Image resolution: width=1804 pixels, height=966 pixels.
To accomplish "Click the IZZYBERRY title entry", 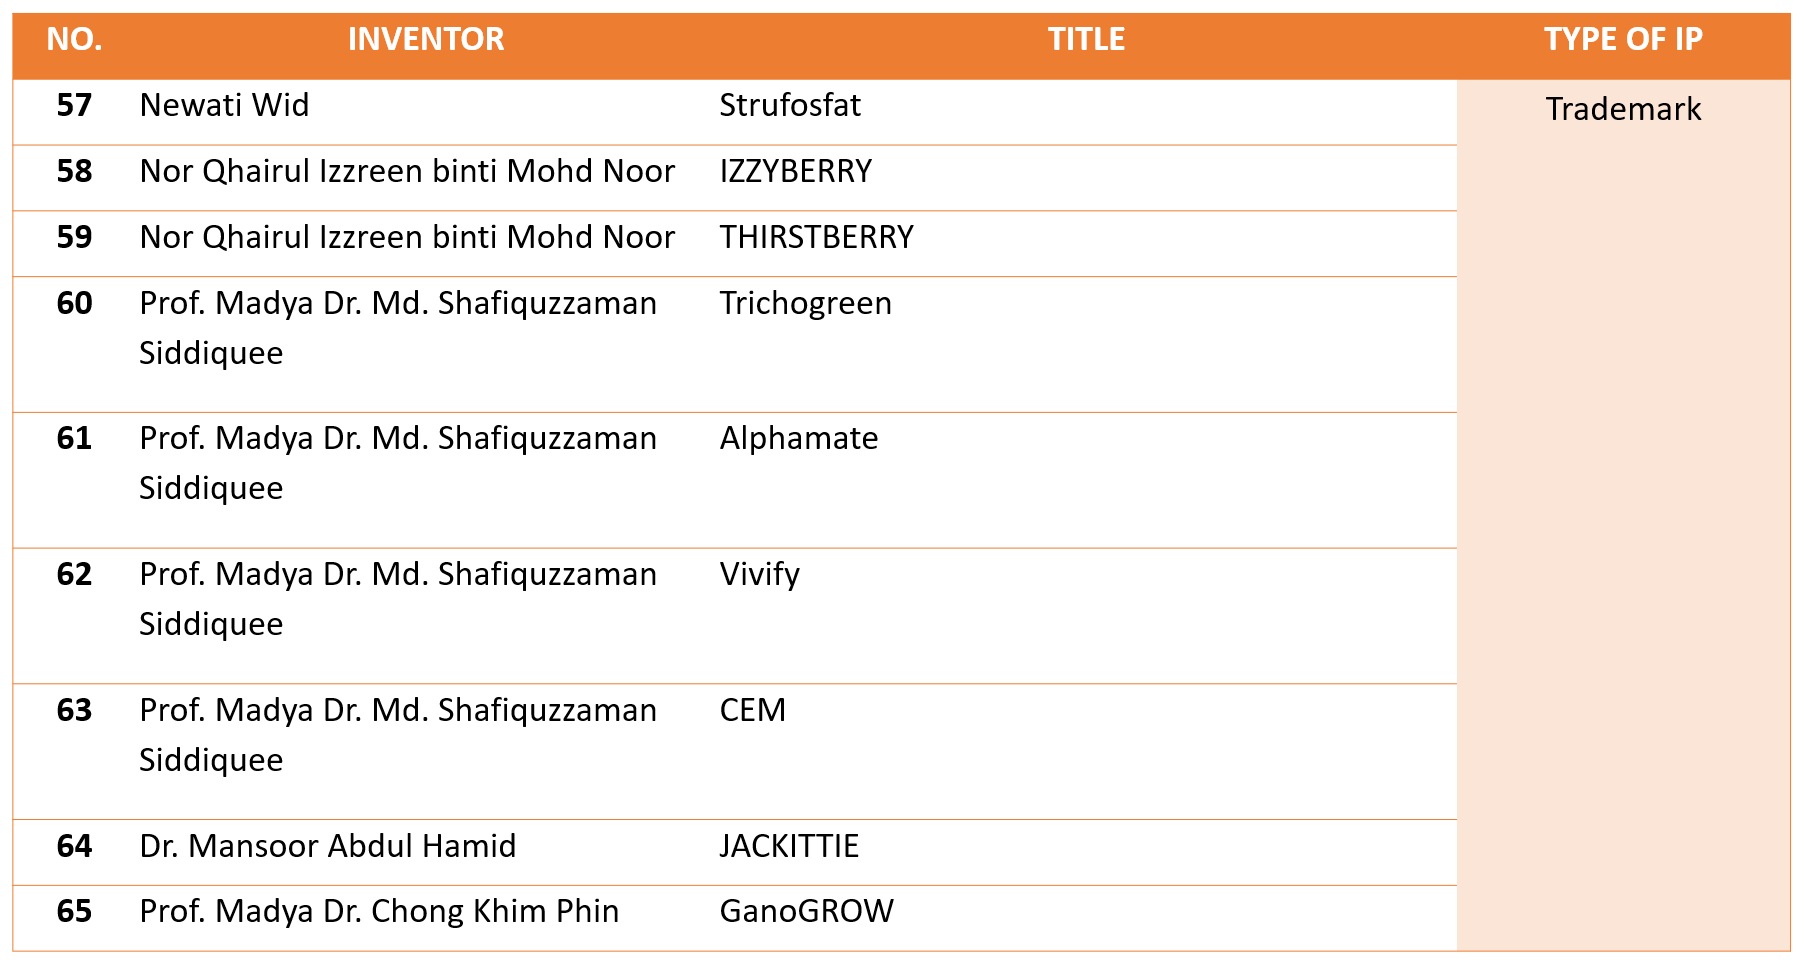I will (796, 171).
